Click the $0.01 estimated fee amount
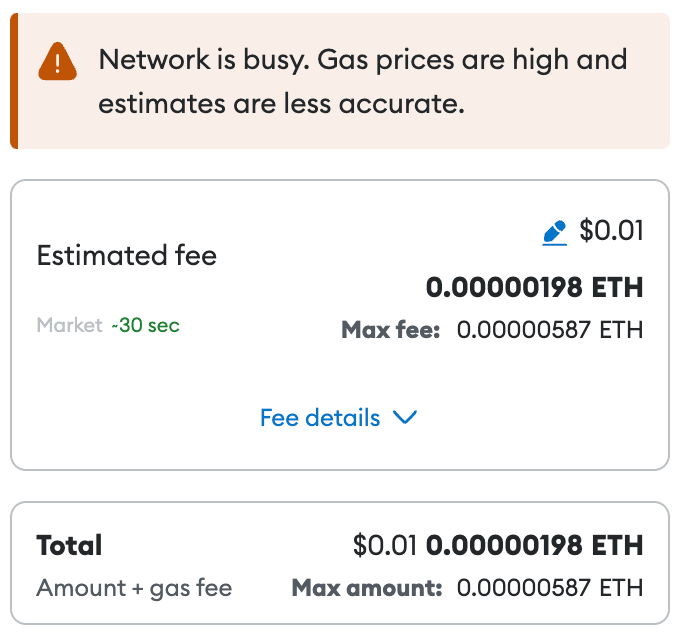The height and width of the screenshot is (640, 682). [611, 232]
